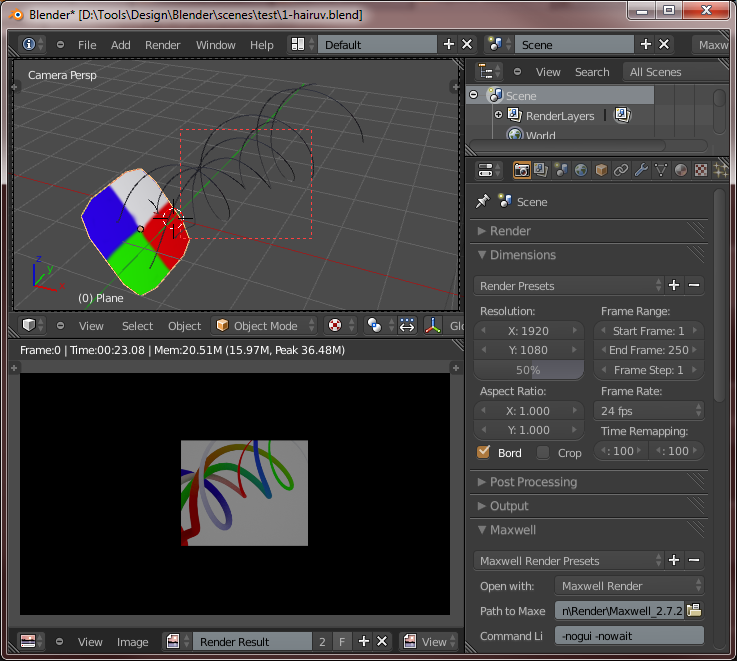The height and width of the screenshot is (661, 737).
Task: Open the Maxwell Render Presets dropdown
Action: 569,560
